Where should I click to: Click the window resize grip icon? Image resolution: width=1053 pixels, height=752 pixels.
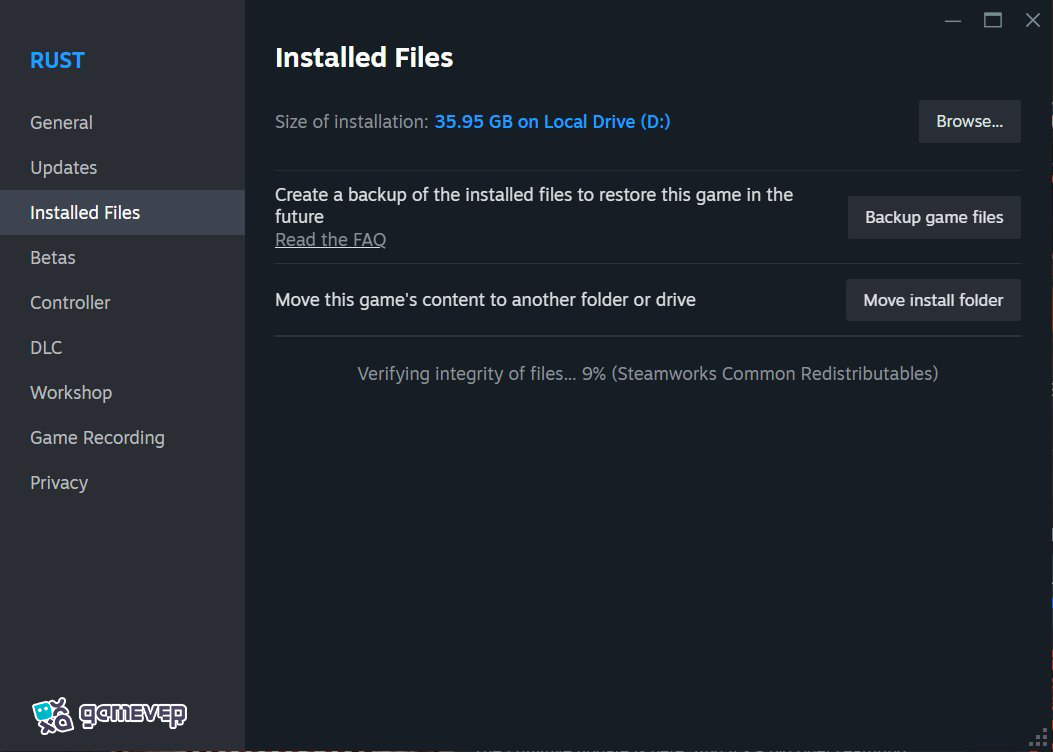(x=1039, y=738)
